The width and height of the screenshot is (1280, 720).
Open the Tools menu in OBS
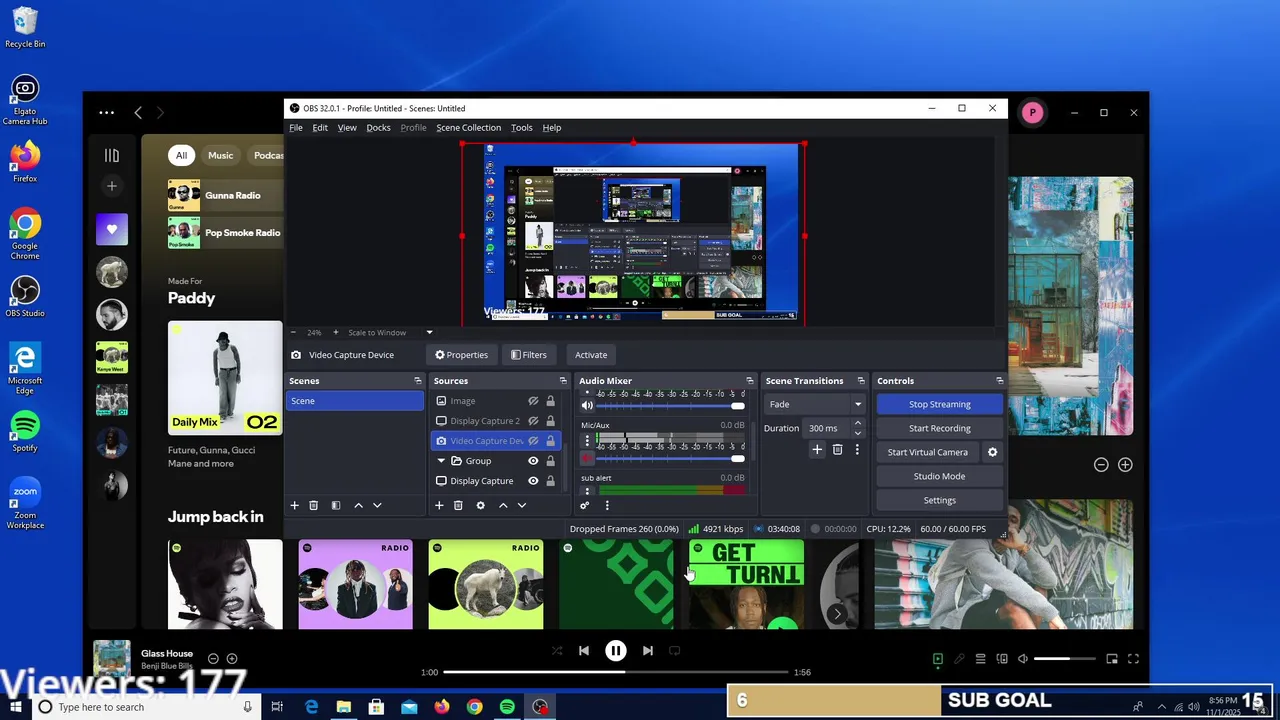521,128
